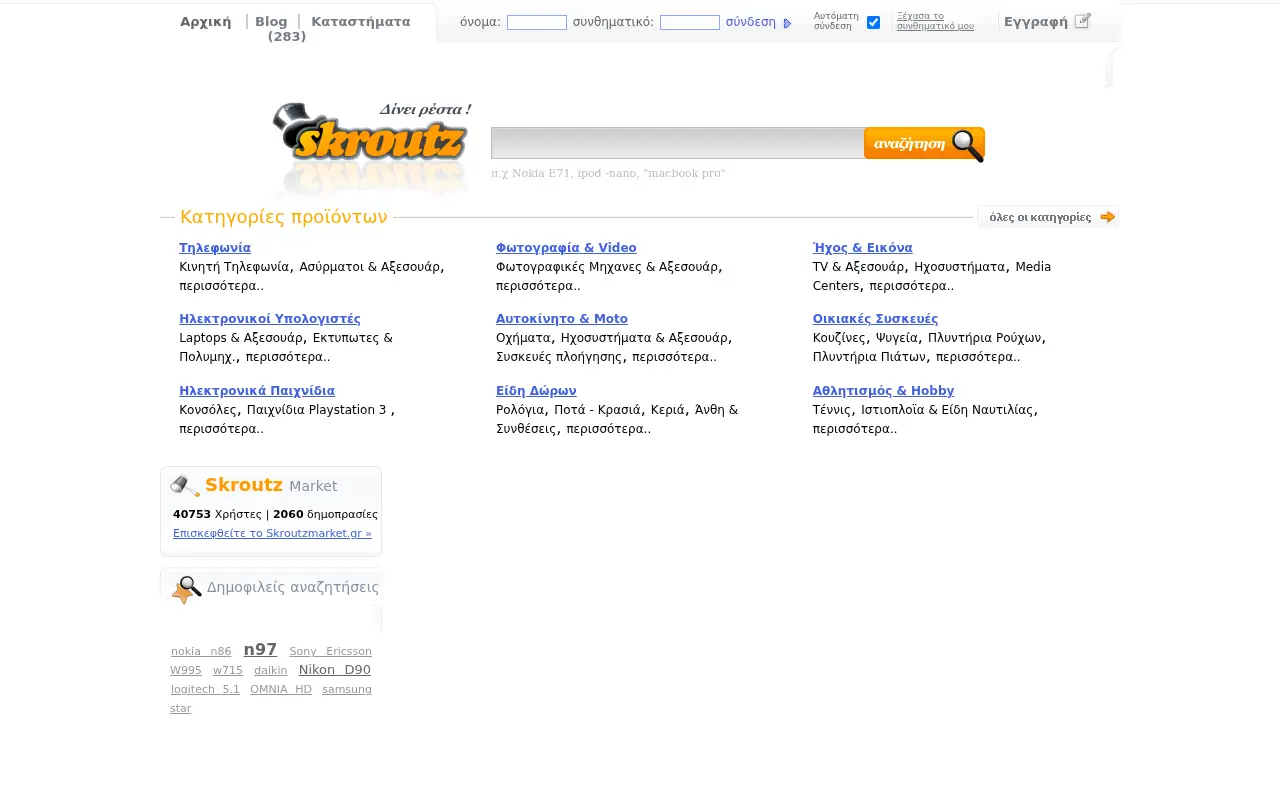Click the Δημοφιλείς αναζητήσεις star magnifier icon

[x=186, y=590]
